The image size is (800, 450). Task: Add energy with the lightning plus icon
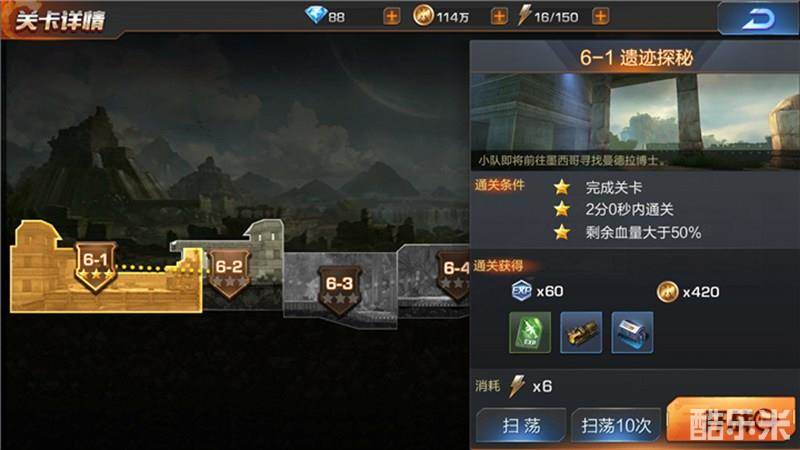click(x=600, y=17)
